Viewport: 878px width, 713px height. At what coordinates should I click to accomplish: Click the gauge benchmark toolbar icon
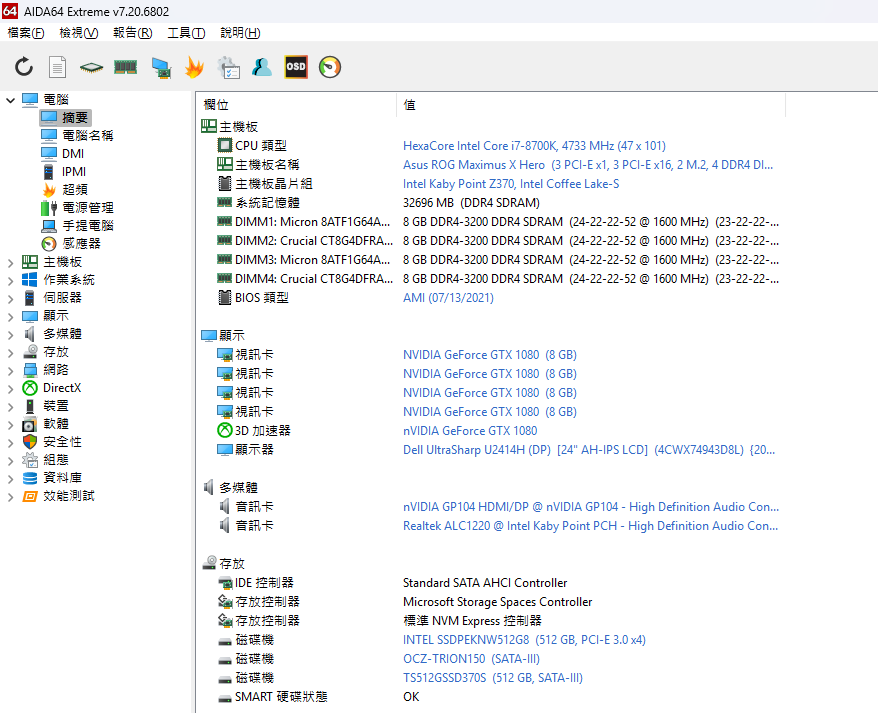[330, 67]
